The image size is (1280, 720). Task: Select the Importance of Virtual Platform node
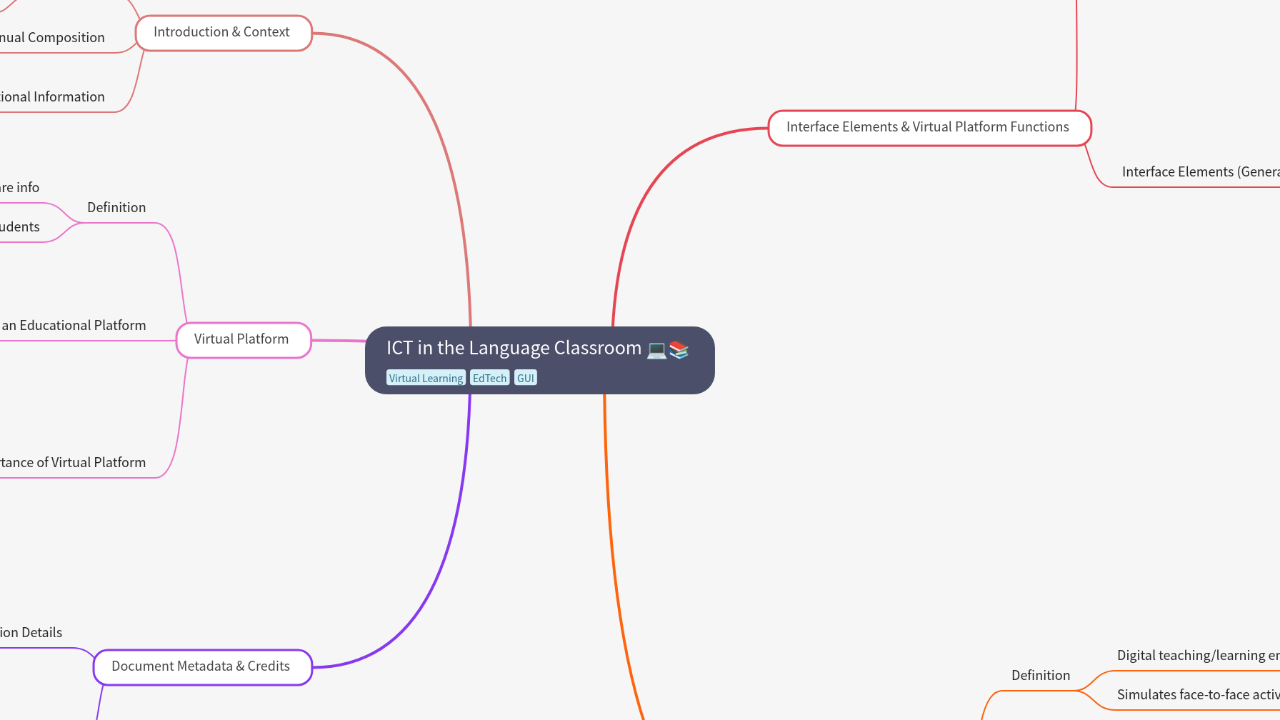[72, 462]
